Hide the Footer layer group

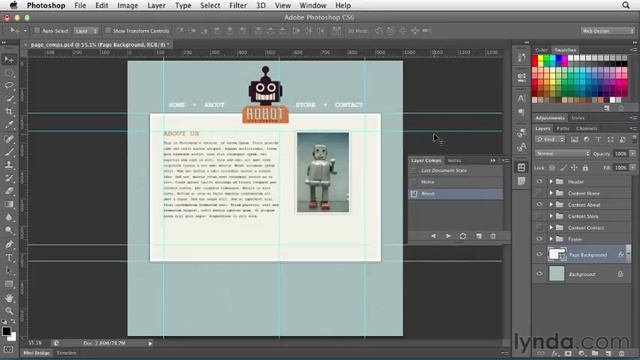pyautogui.click(x=540, y=239)
